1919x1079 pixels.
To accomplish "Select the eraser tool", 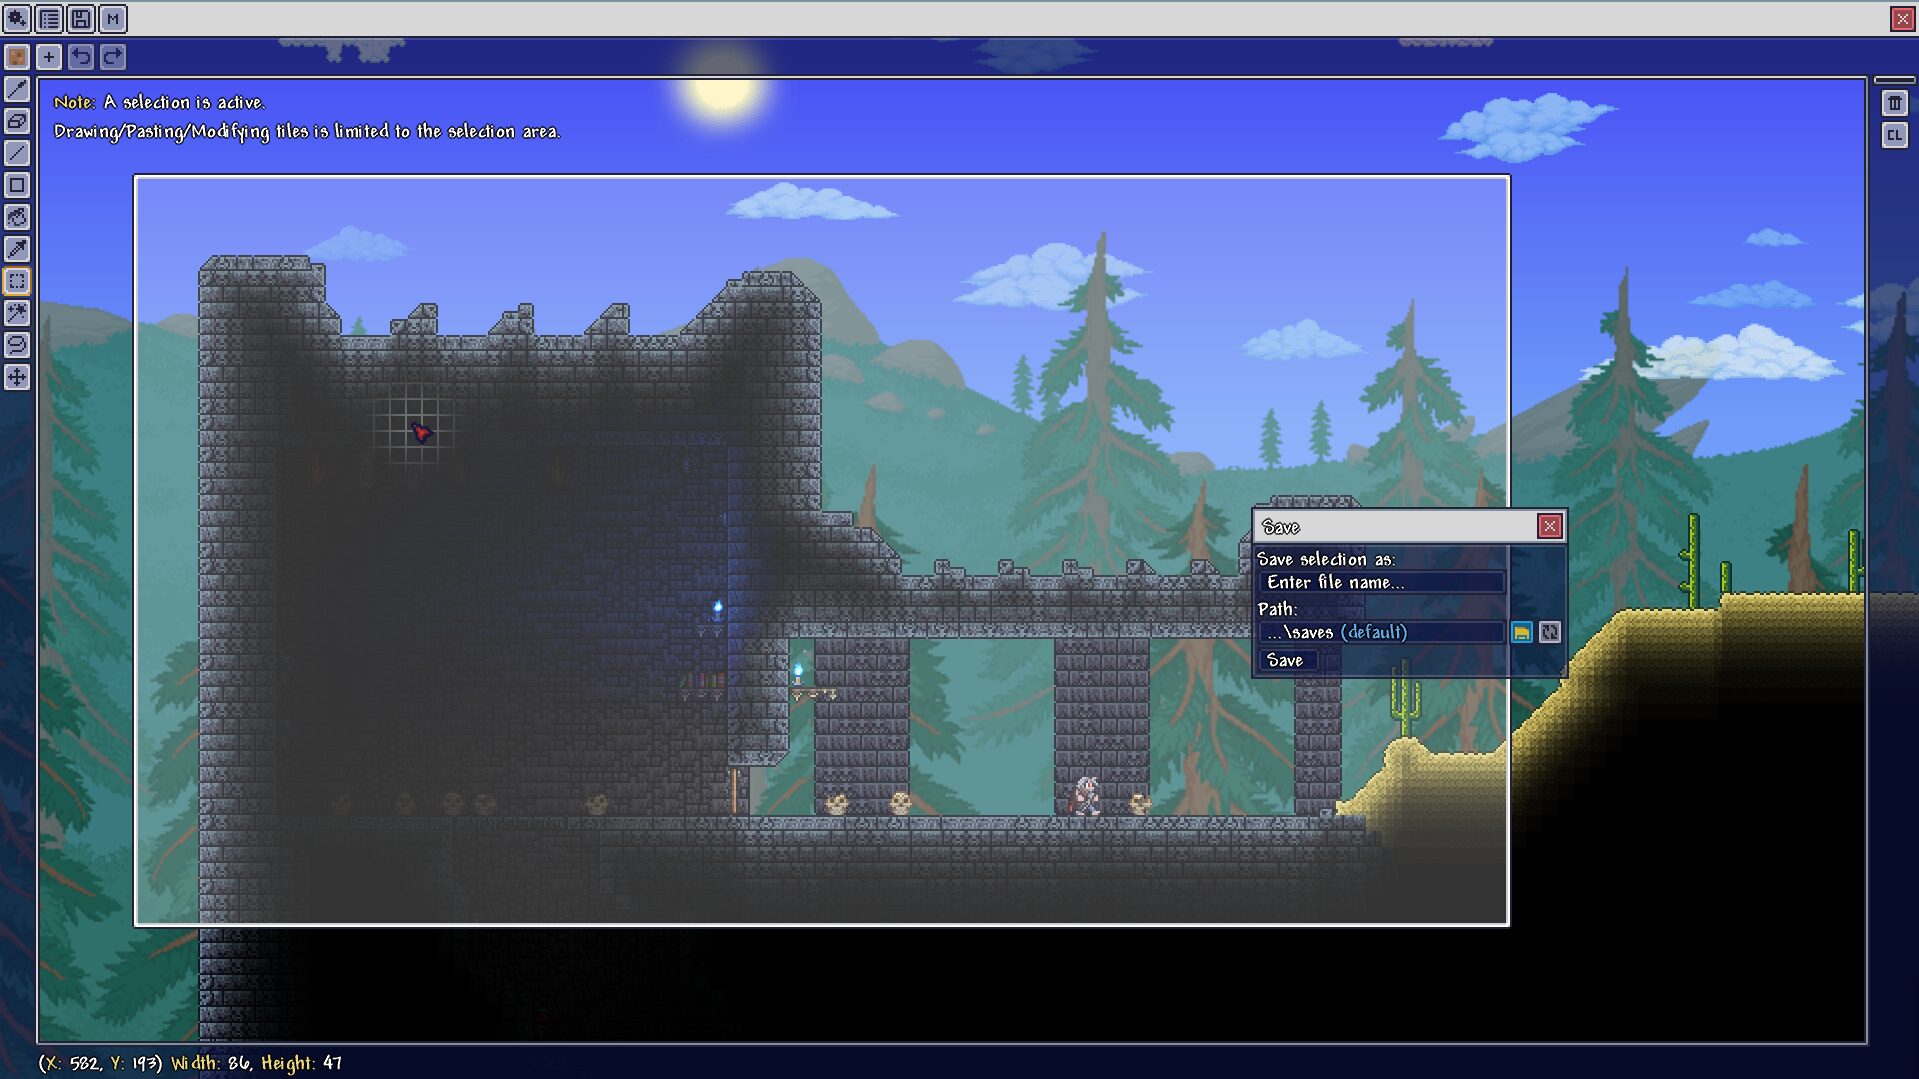I will point(17,121).
